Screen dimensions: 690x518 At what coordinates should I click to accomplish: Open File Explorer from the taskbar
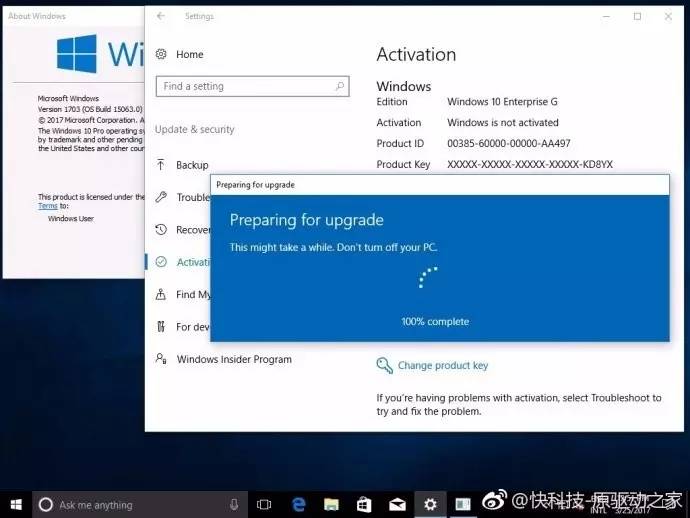point(331,505)
